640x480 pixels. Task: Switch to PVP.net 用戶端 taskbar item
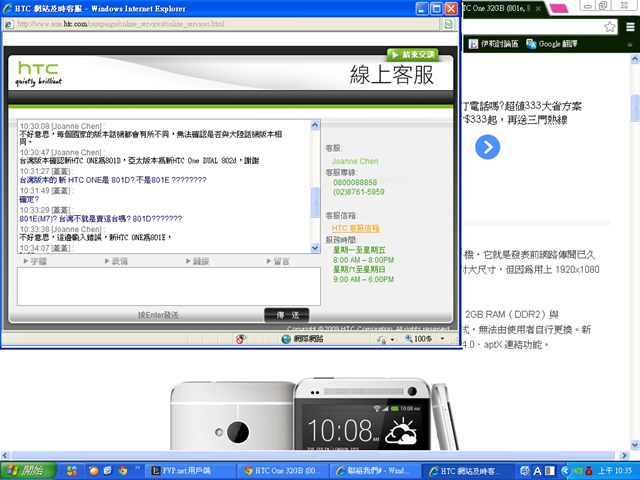[191, 471]
